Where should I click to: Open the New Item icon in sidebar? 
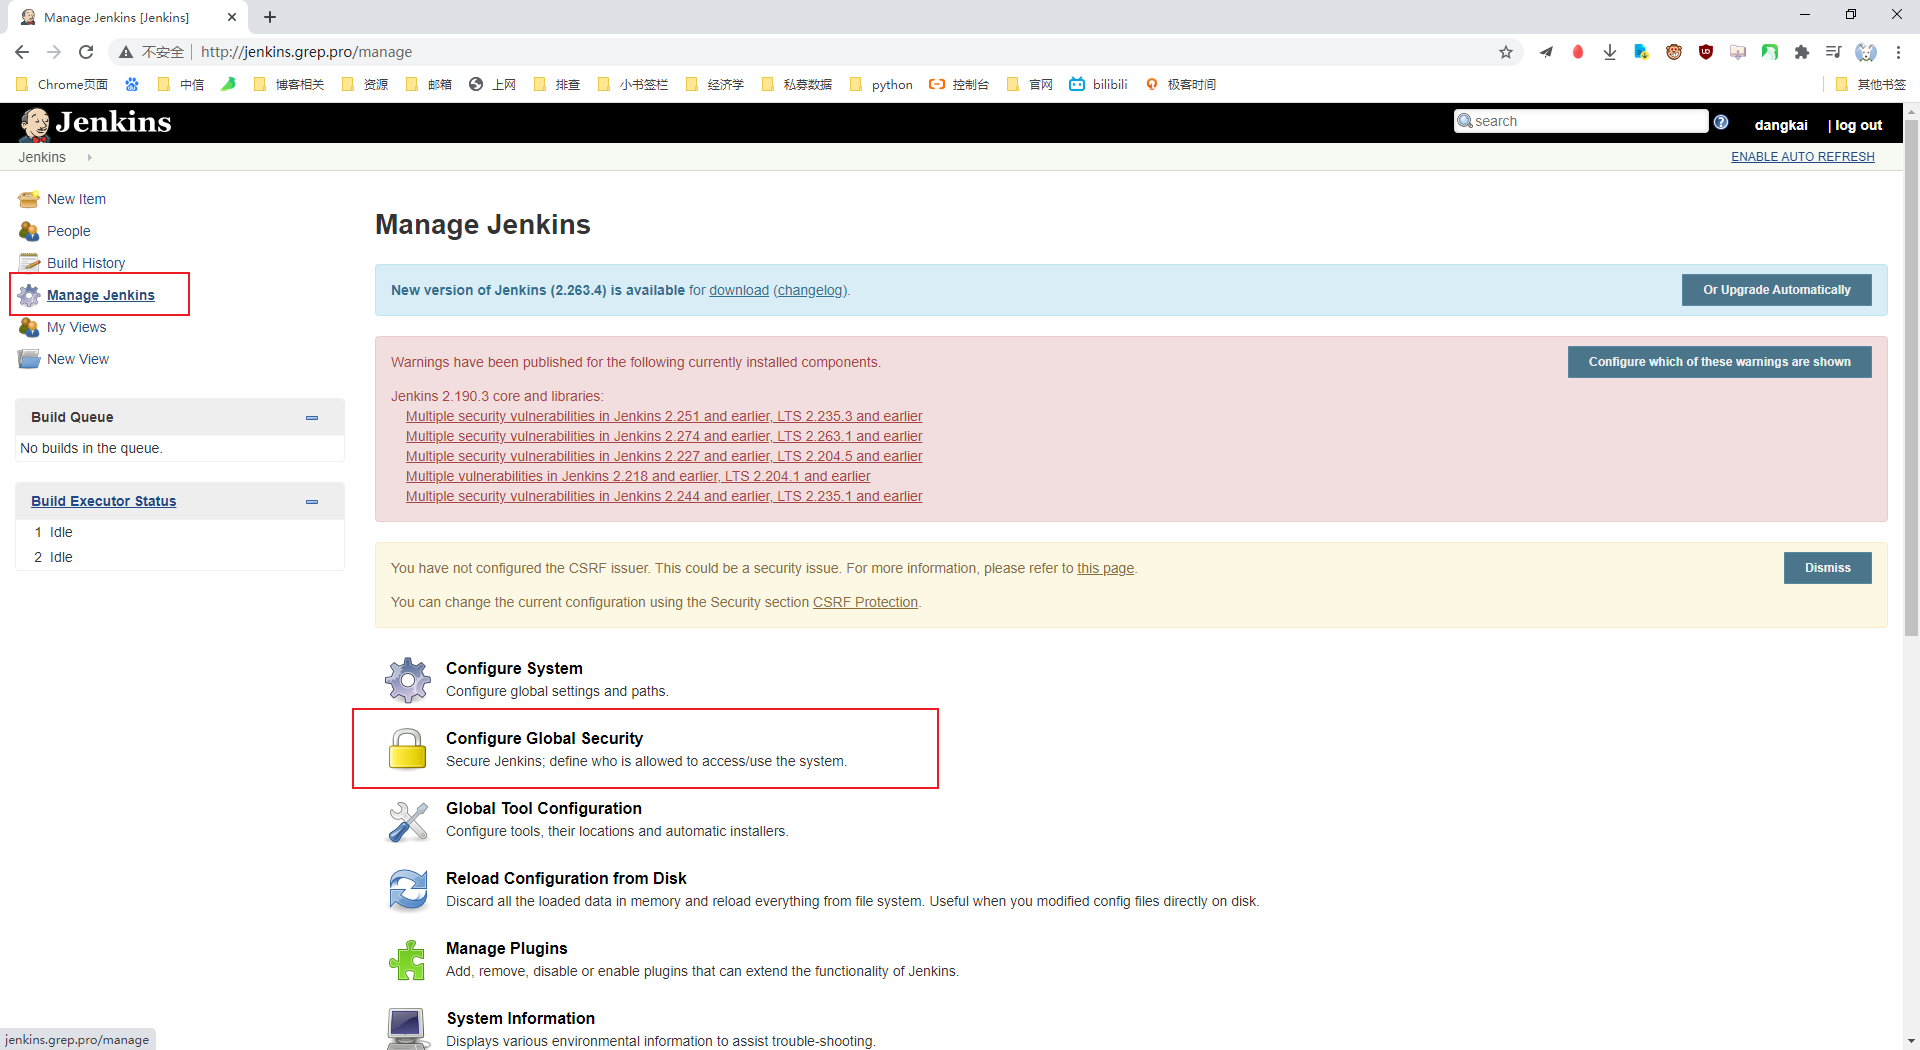[x=29, y=199]
